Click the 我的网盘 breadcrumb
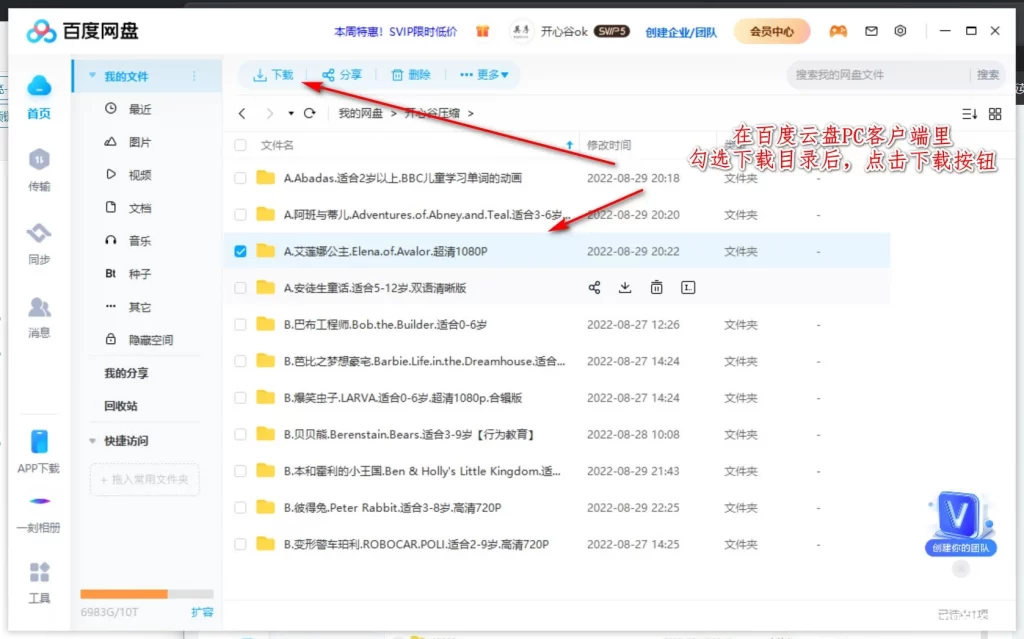The height and width of the screenshot is (639, 1024). point(360,113)
